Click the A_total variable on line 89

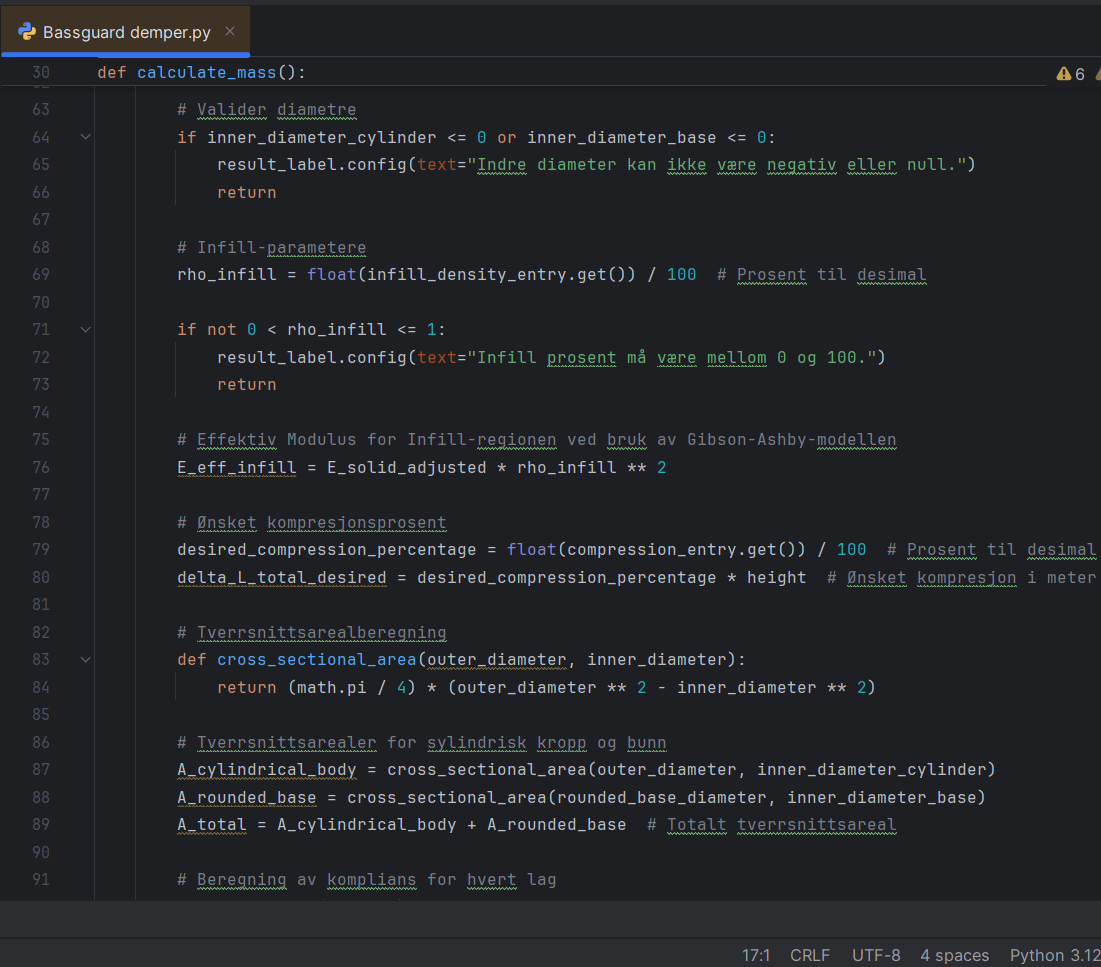pos(211,824)
